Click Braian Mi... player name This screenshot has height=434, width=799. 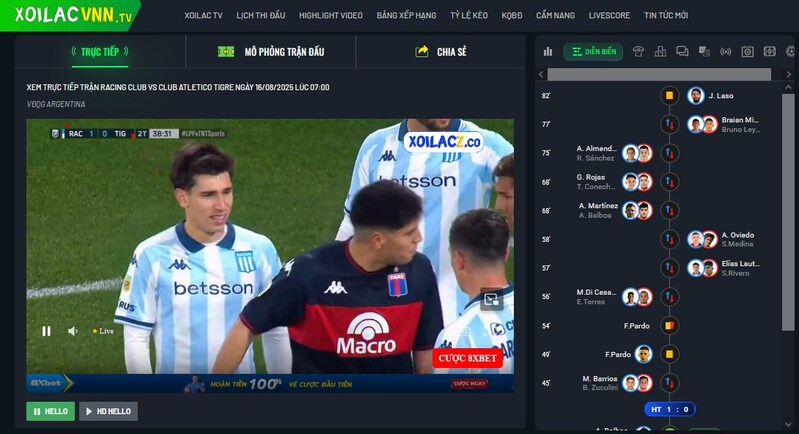point(740,120)
